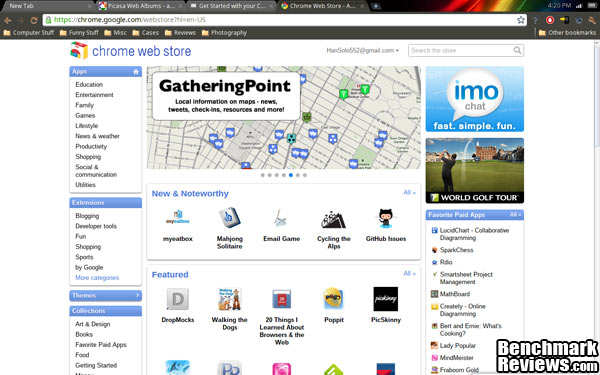Open the Reviews bookmark folder
600x375 pixels.
point(180,33)
